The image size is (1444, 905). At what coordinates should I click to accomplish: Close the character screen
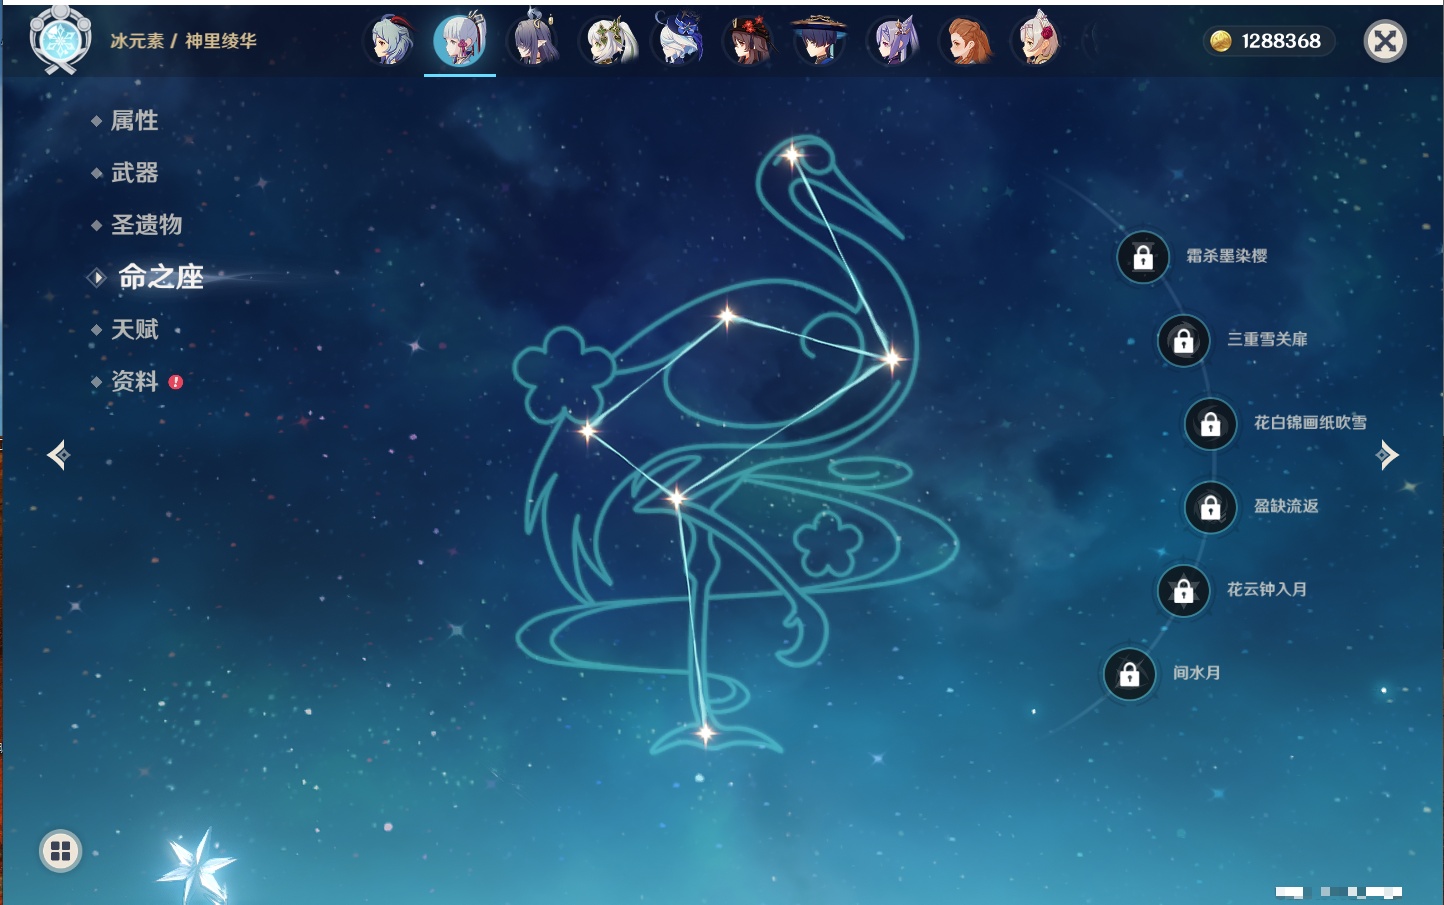(1385, 41)
